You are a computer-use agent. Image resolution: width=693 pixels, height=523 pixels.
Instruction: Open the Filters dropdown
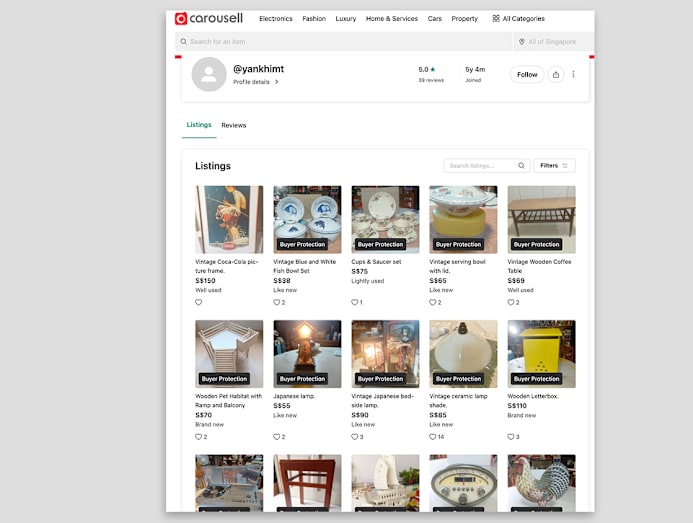coord(554,166)
